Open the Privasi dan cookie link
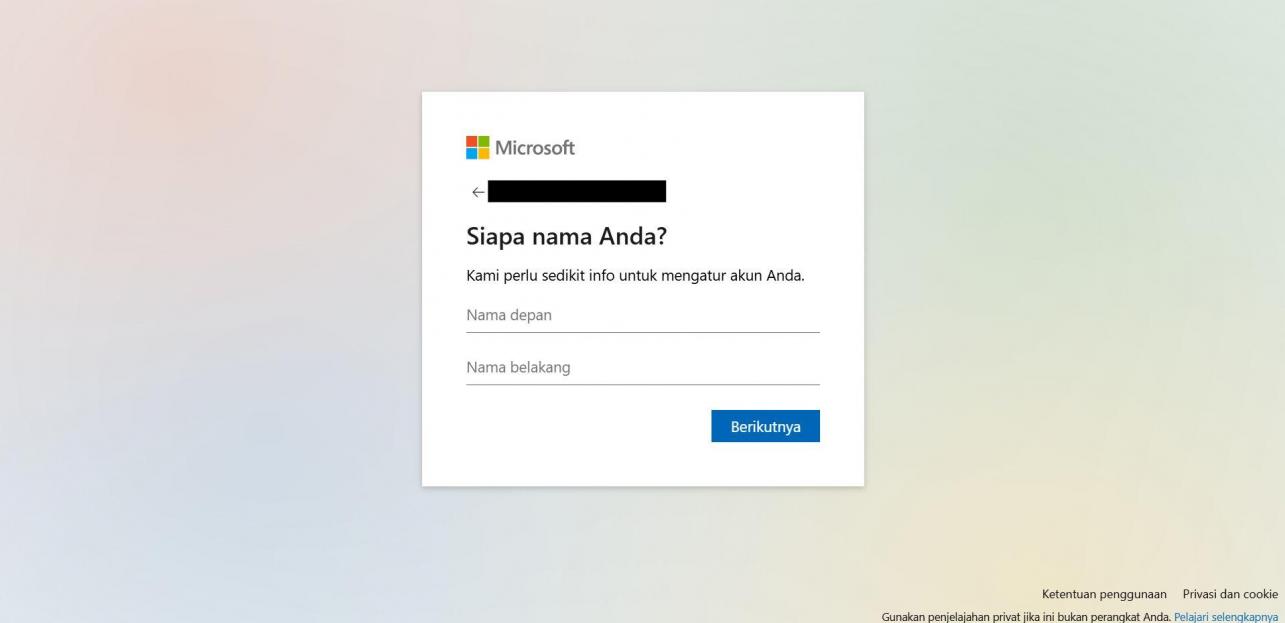The width and height of the screenshot is (1285, 623). pyautogui.click(x=1231, y=593)
